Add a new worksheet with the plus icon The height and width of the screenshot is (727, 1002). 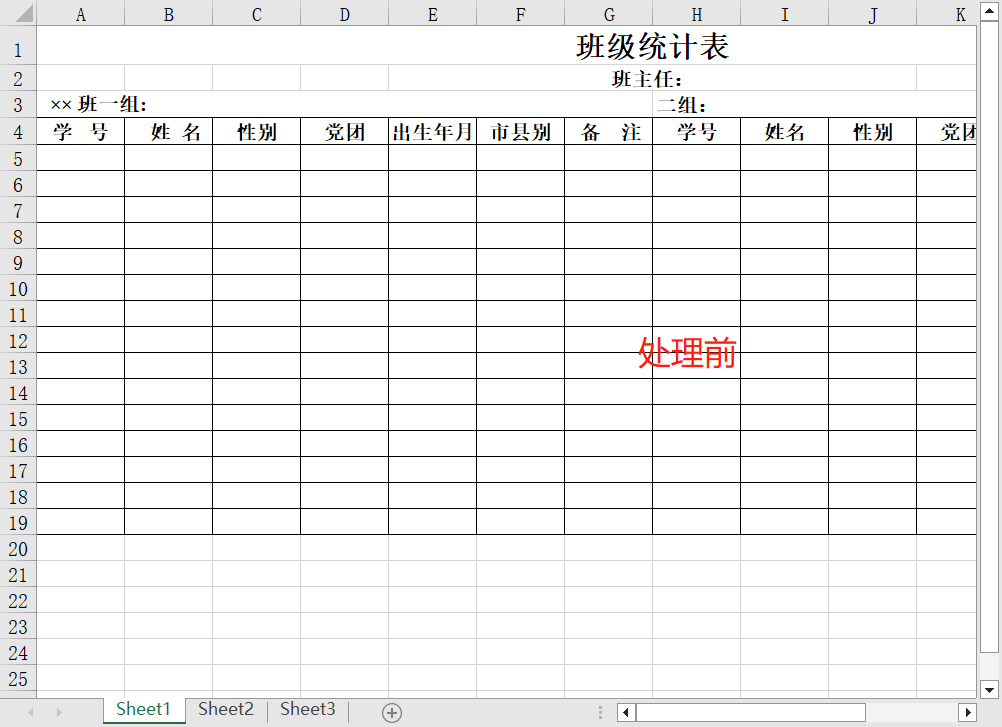click(390, 711)
